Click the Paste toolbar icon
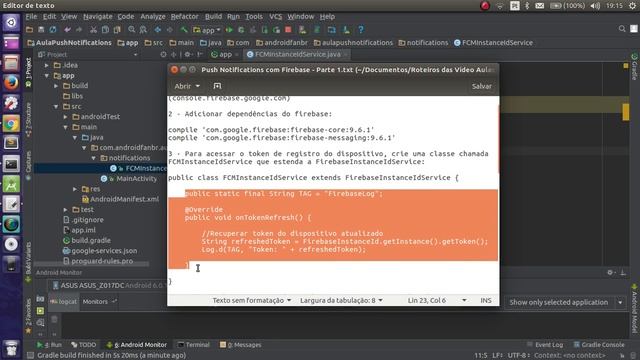This screenshot has height=360, width=640. pos(117,29)
